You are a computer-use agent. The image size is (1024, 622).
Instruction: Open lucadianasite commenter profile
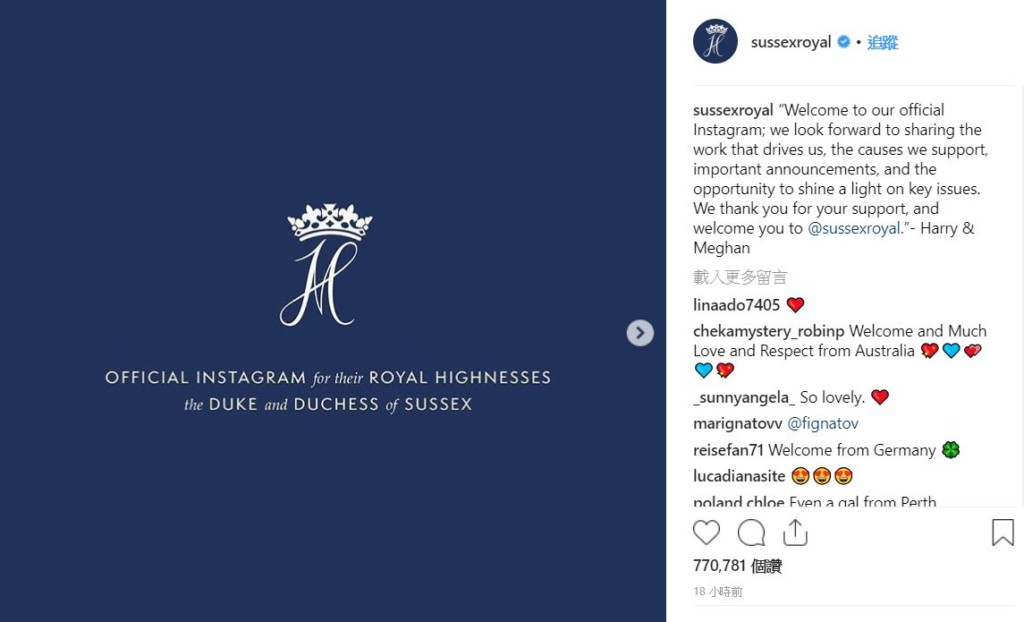739,476
